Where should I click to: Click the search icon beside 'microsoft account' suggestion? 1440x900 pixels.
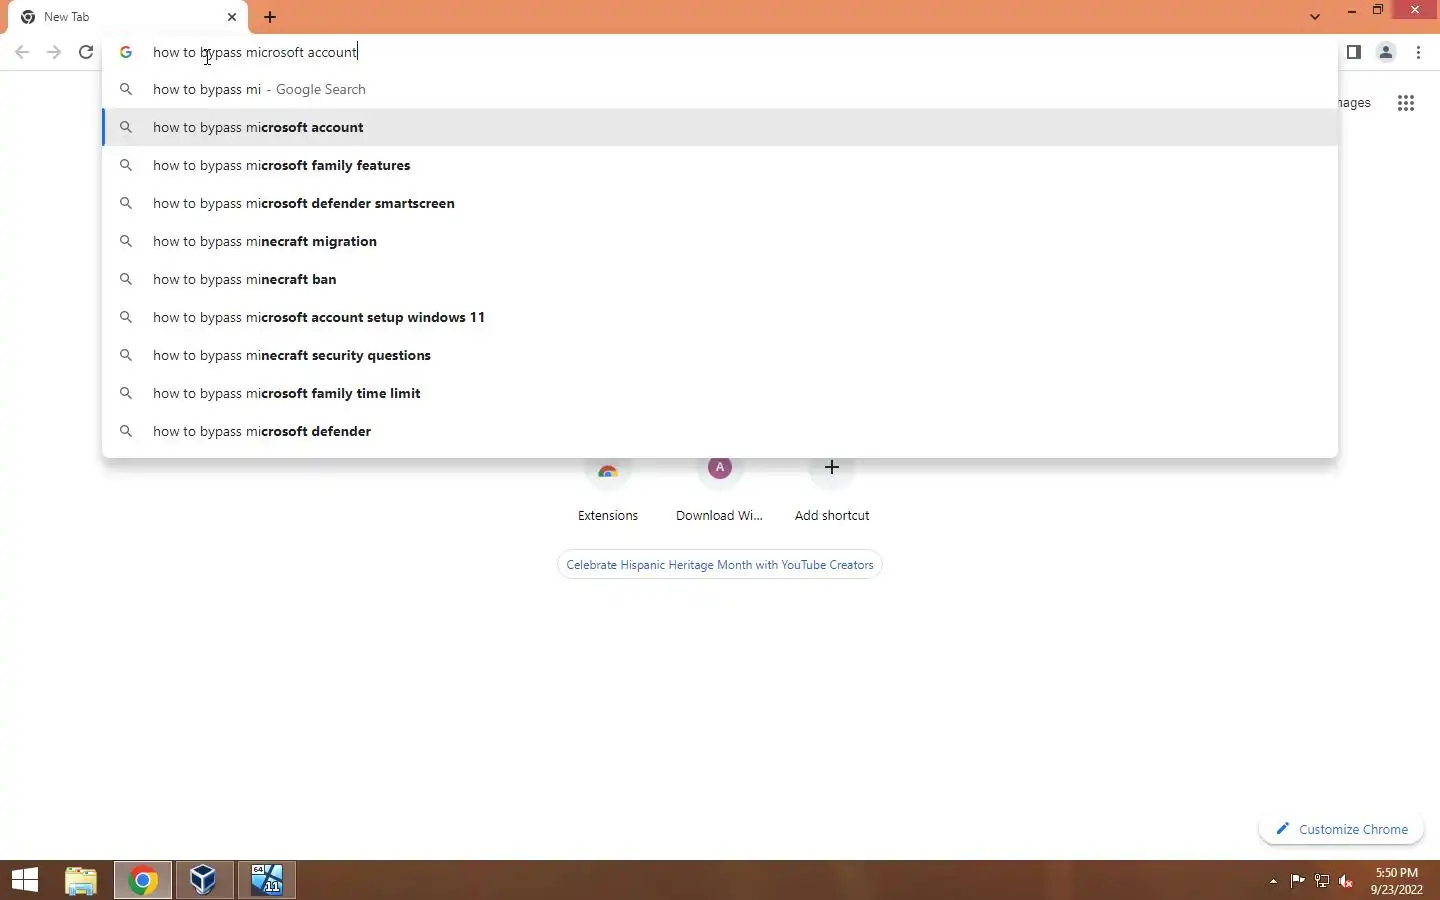click(126, 127)
